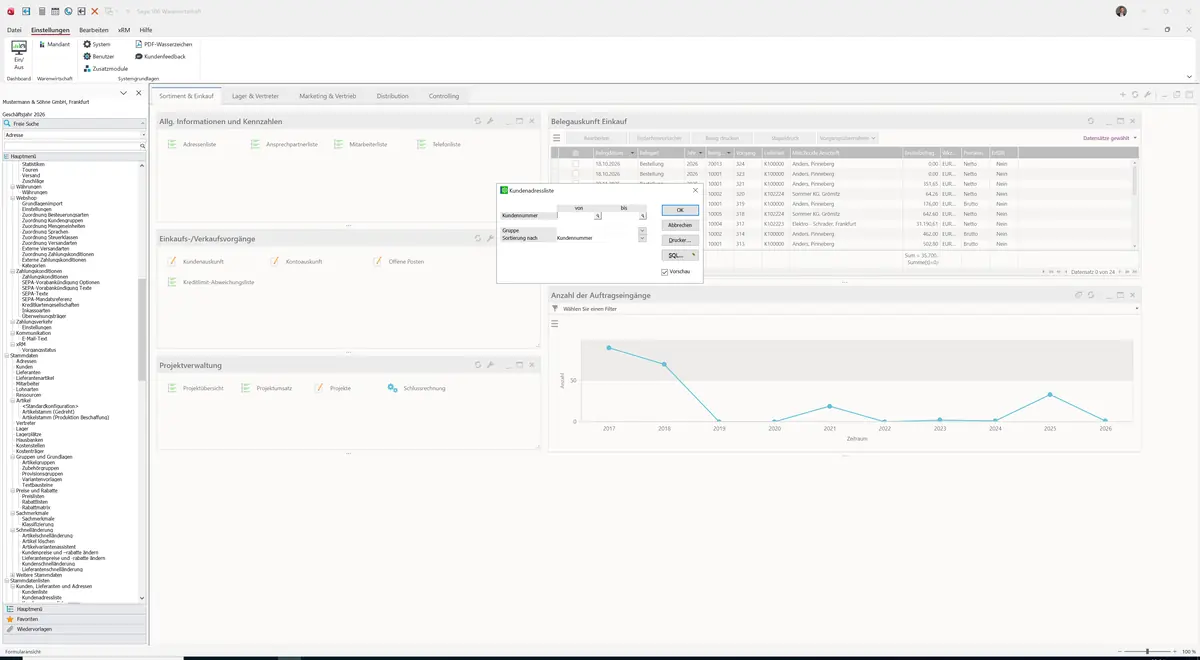The height and width of the screenshot is (660, 1200).
Task: Check the row checkbox for Beleg 324
Action: point(575,162)
